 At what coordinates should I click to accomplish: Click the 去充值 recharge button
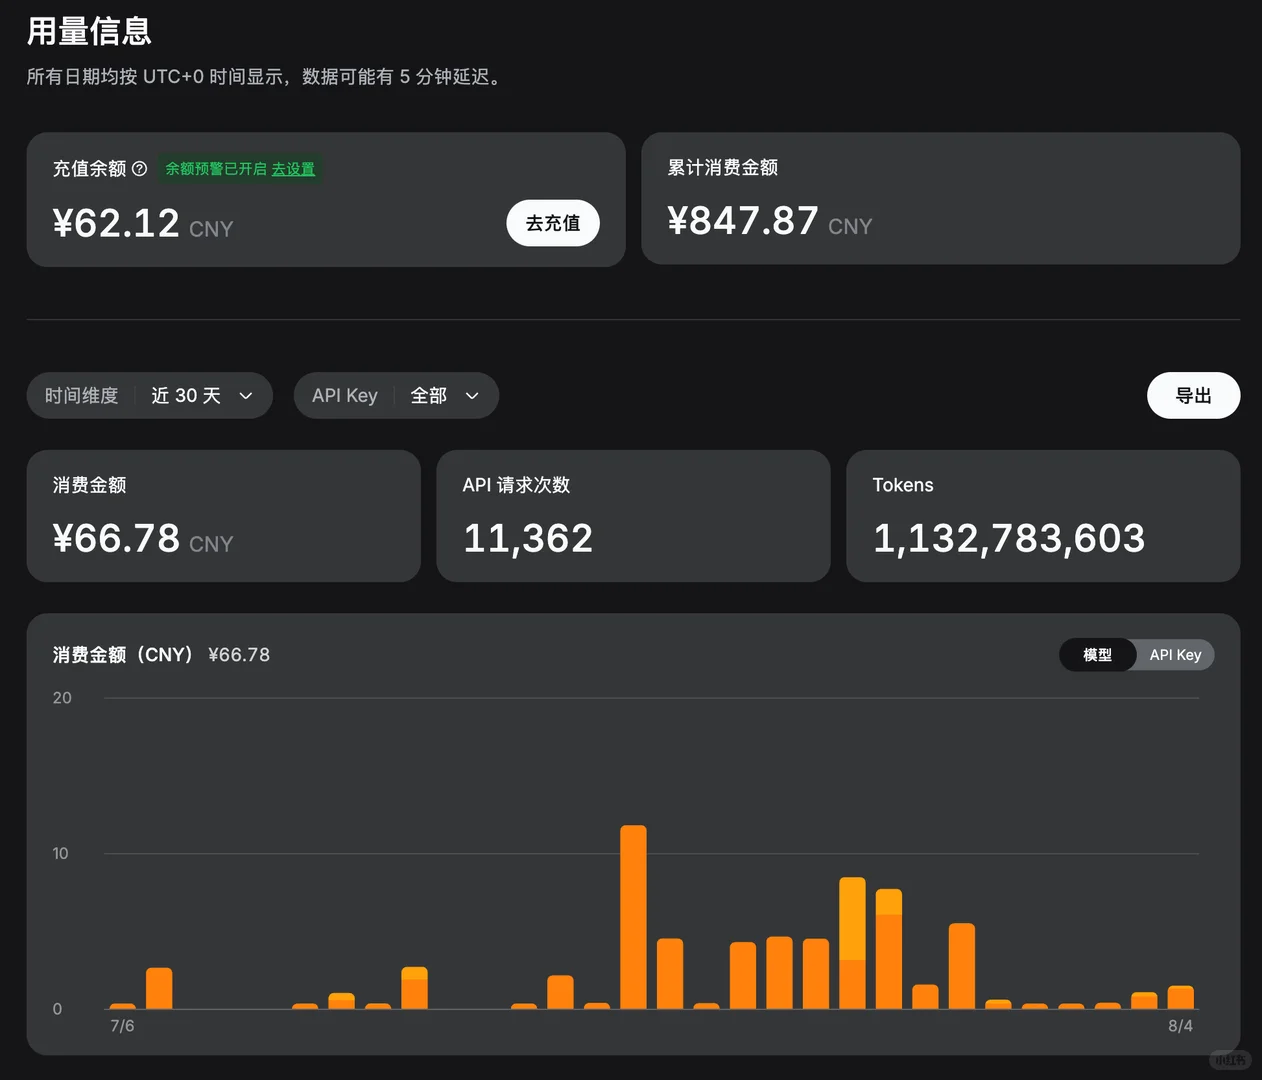click(x=553, y=223)
